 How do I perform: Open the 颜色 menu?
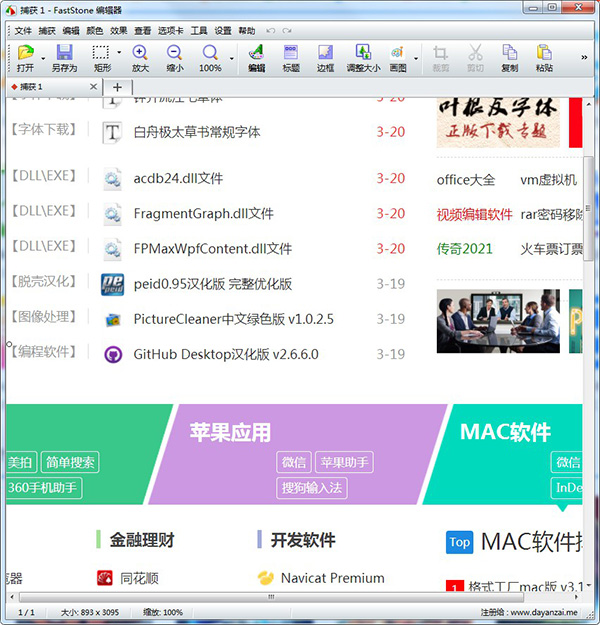click(x=94, y=31)
